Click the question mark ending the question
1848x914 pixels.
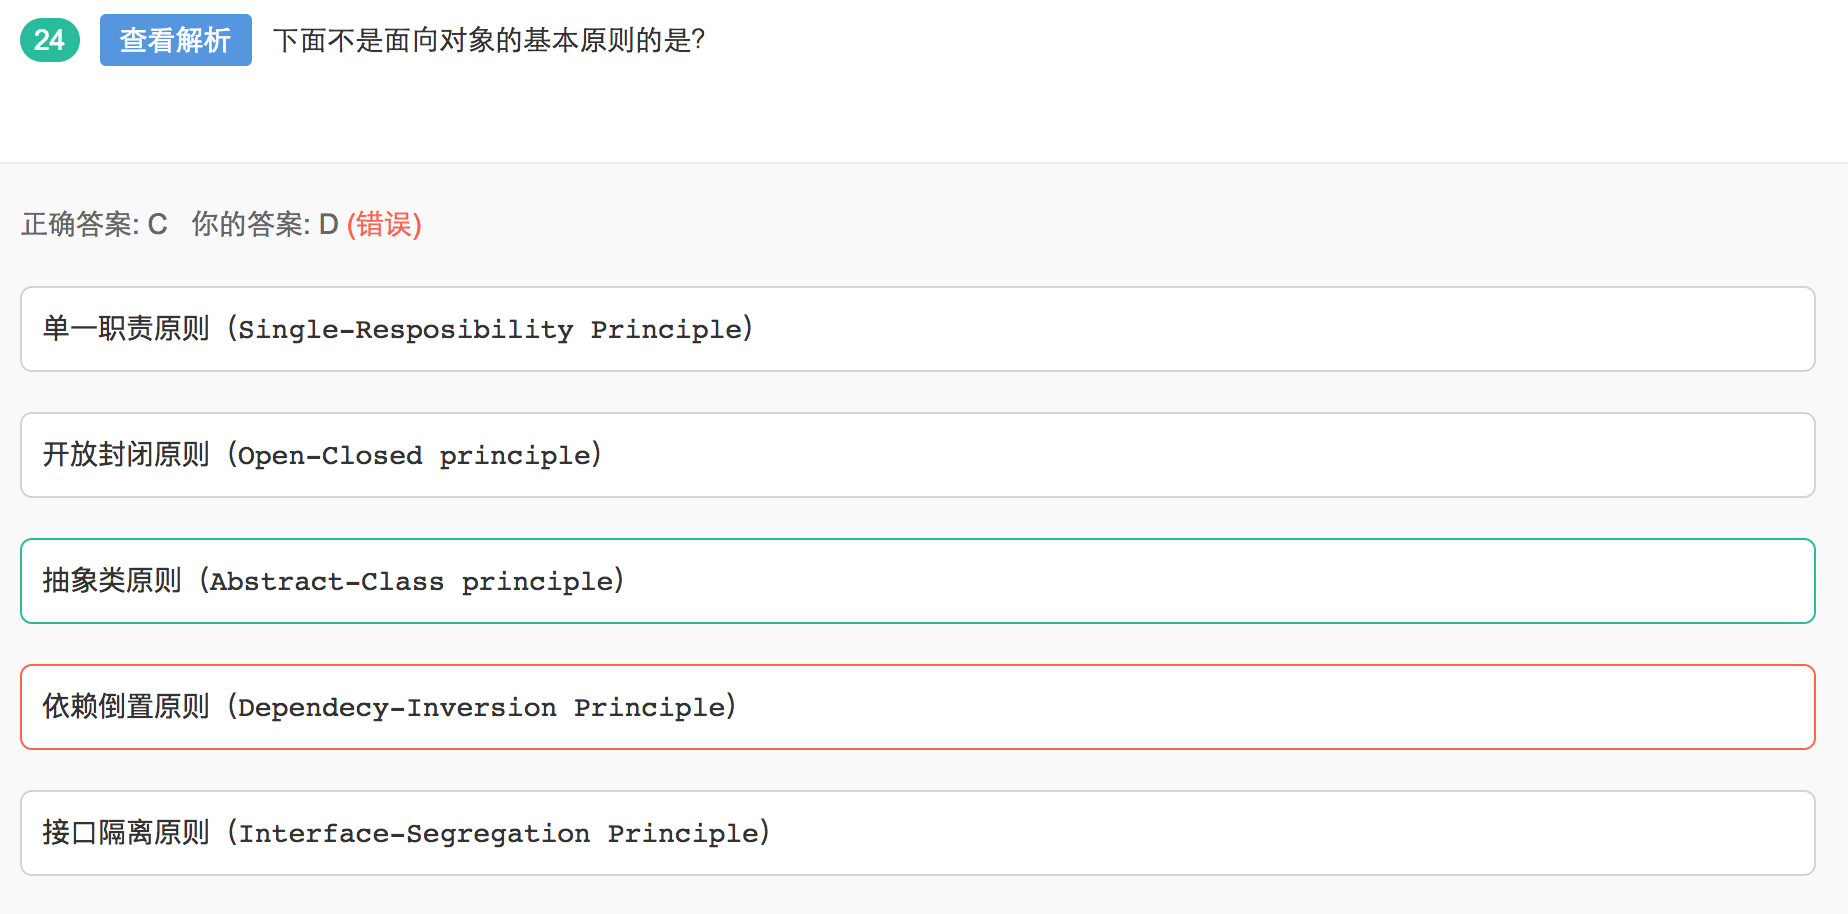coord(698,40)
